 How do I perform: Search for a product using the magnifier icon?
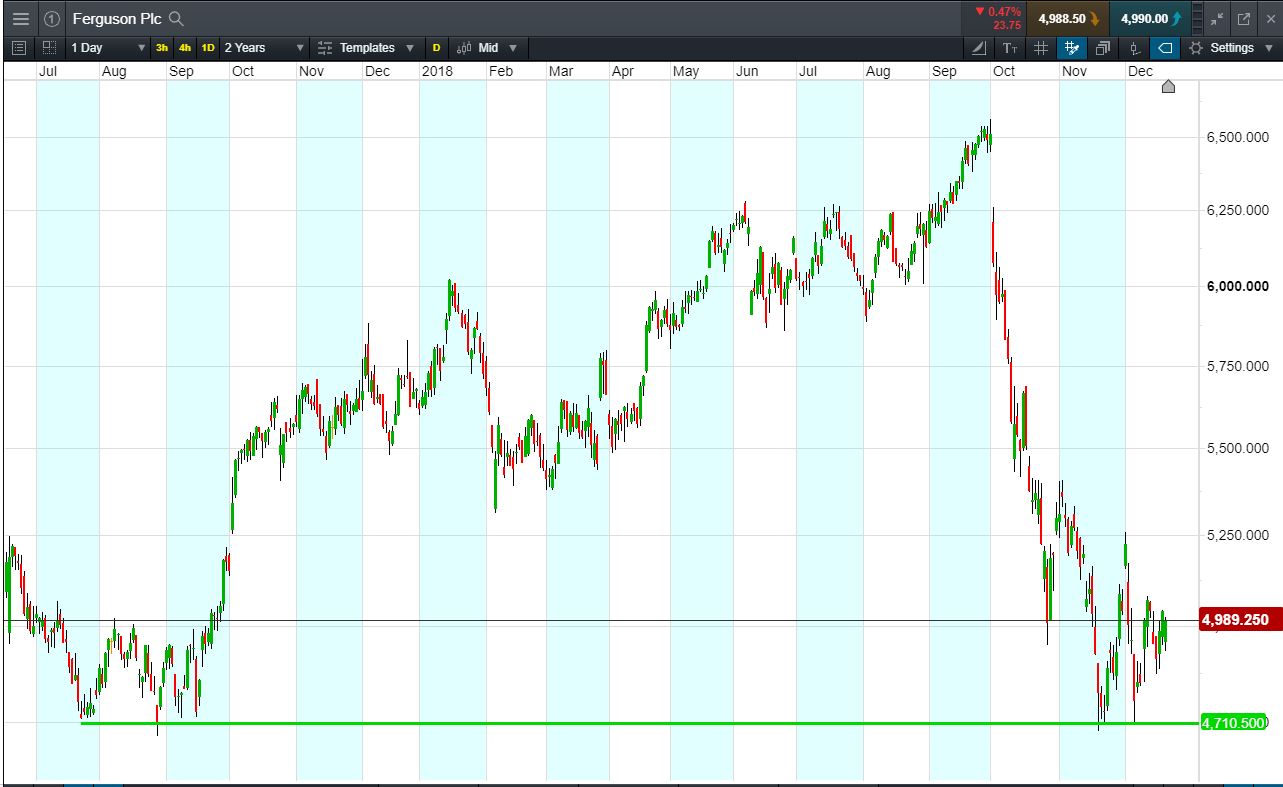click(x=176, y=18)
